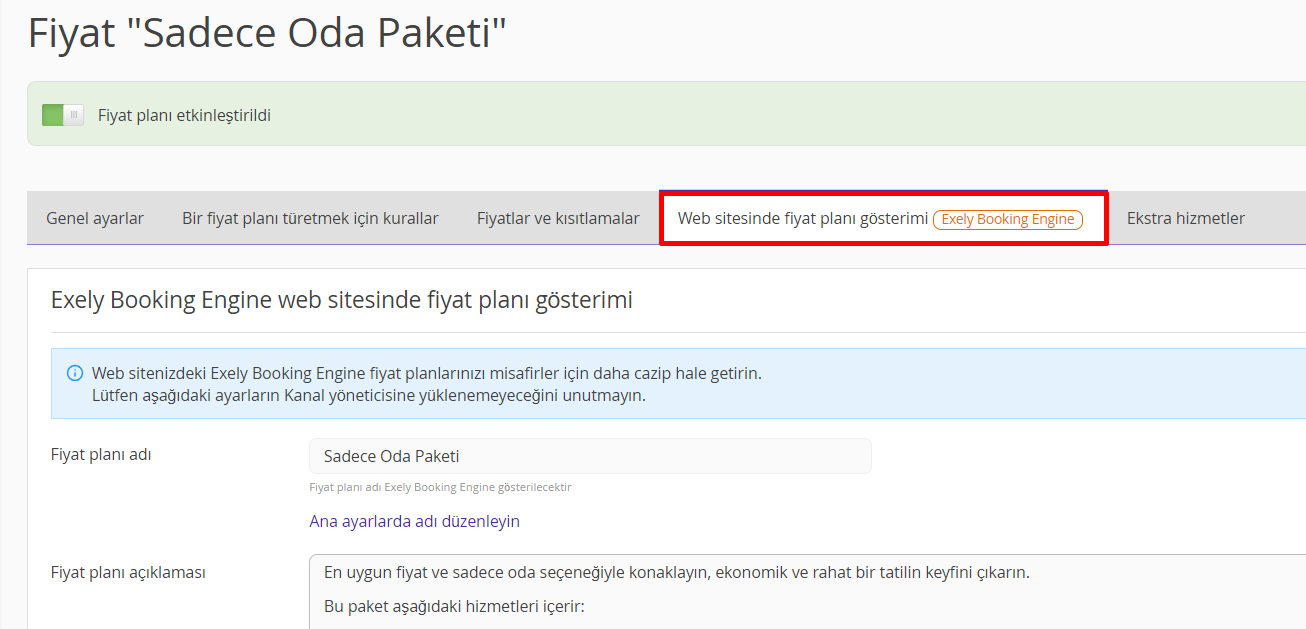Viewport: 1306px width, 629px height.
Task: Open the Fiyatlar ve kısıtlamalar tab
Action: 558,218
